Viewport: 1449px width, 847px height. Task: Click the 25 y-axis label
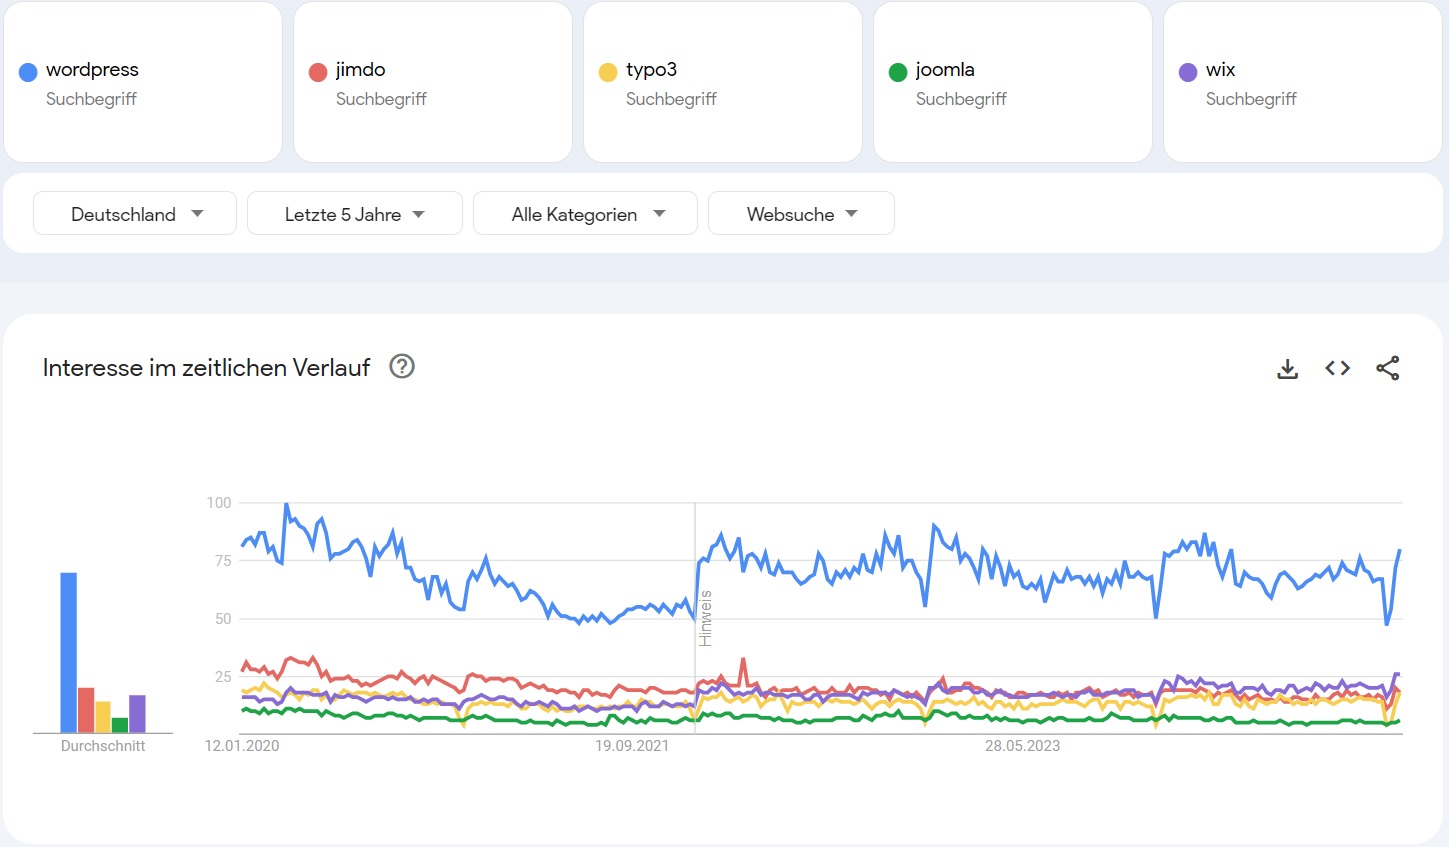click(x=223, y=677)
